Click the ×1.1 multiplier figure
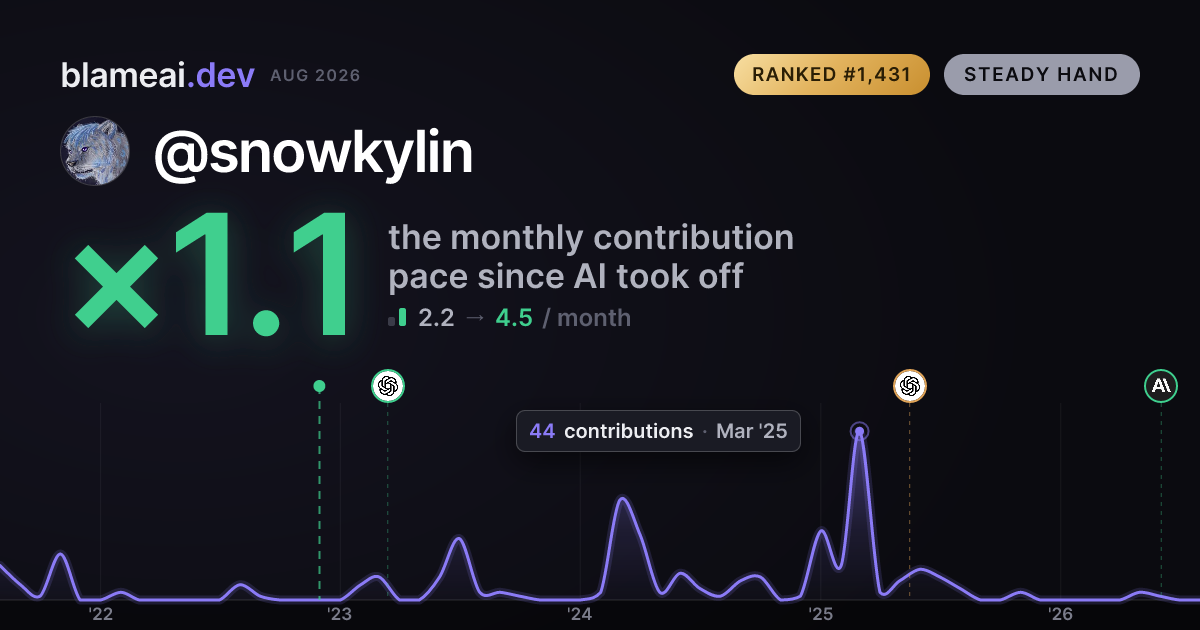The image size is (1200, 630). click(212, 278)
